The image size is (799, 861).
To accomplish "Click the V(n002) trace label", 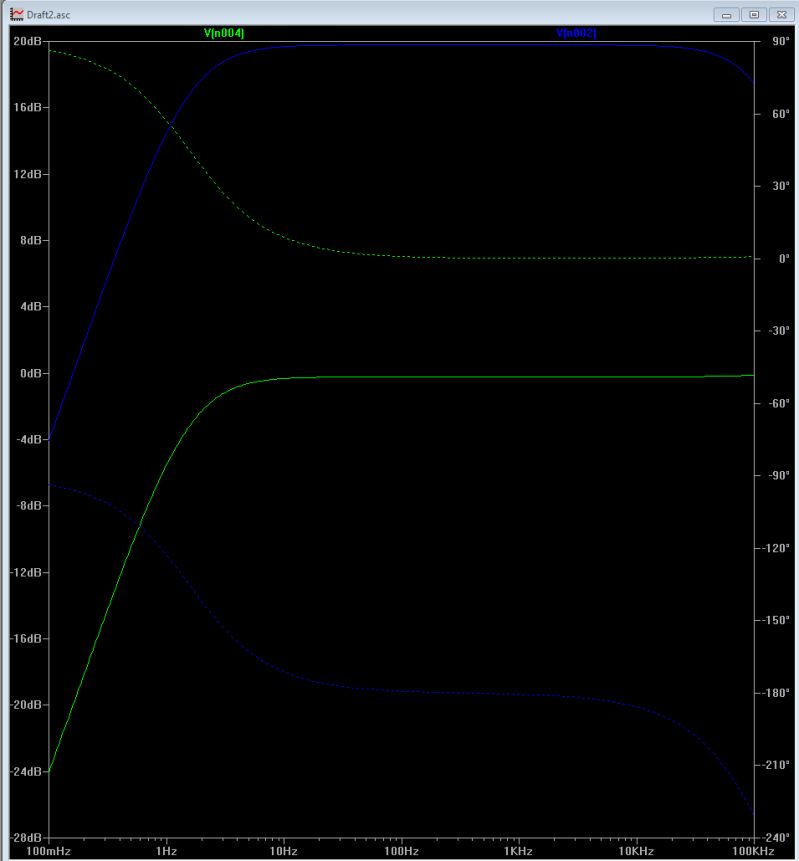I will click(x=575, y=33).
